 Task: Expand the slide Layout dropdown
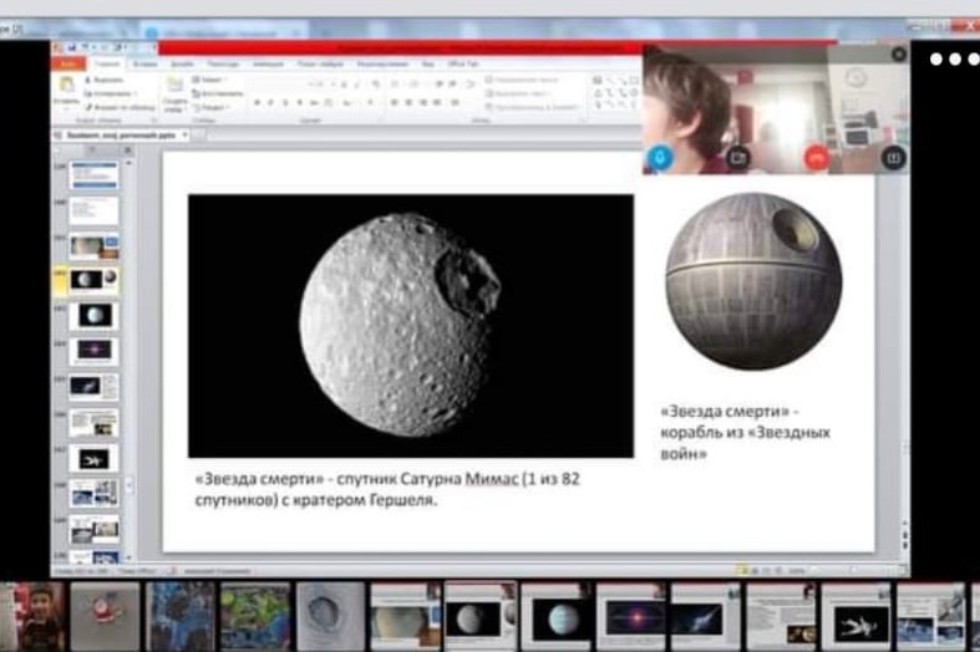point(211,79)
